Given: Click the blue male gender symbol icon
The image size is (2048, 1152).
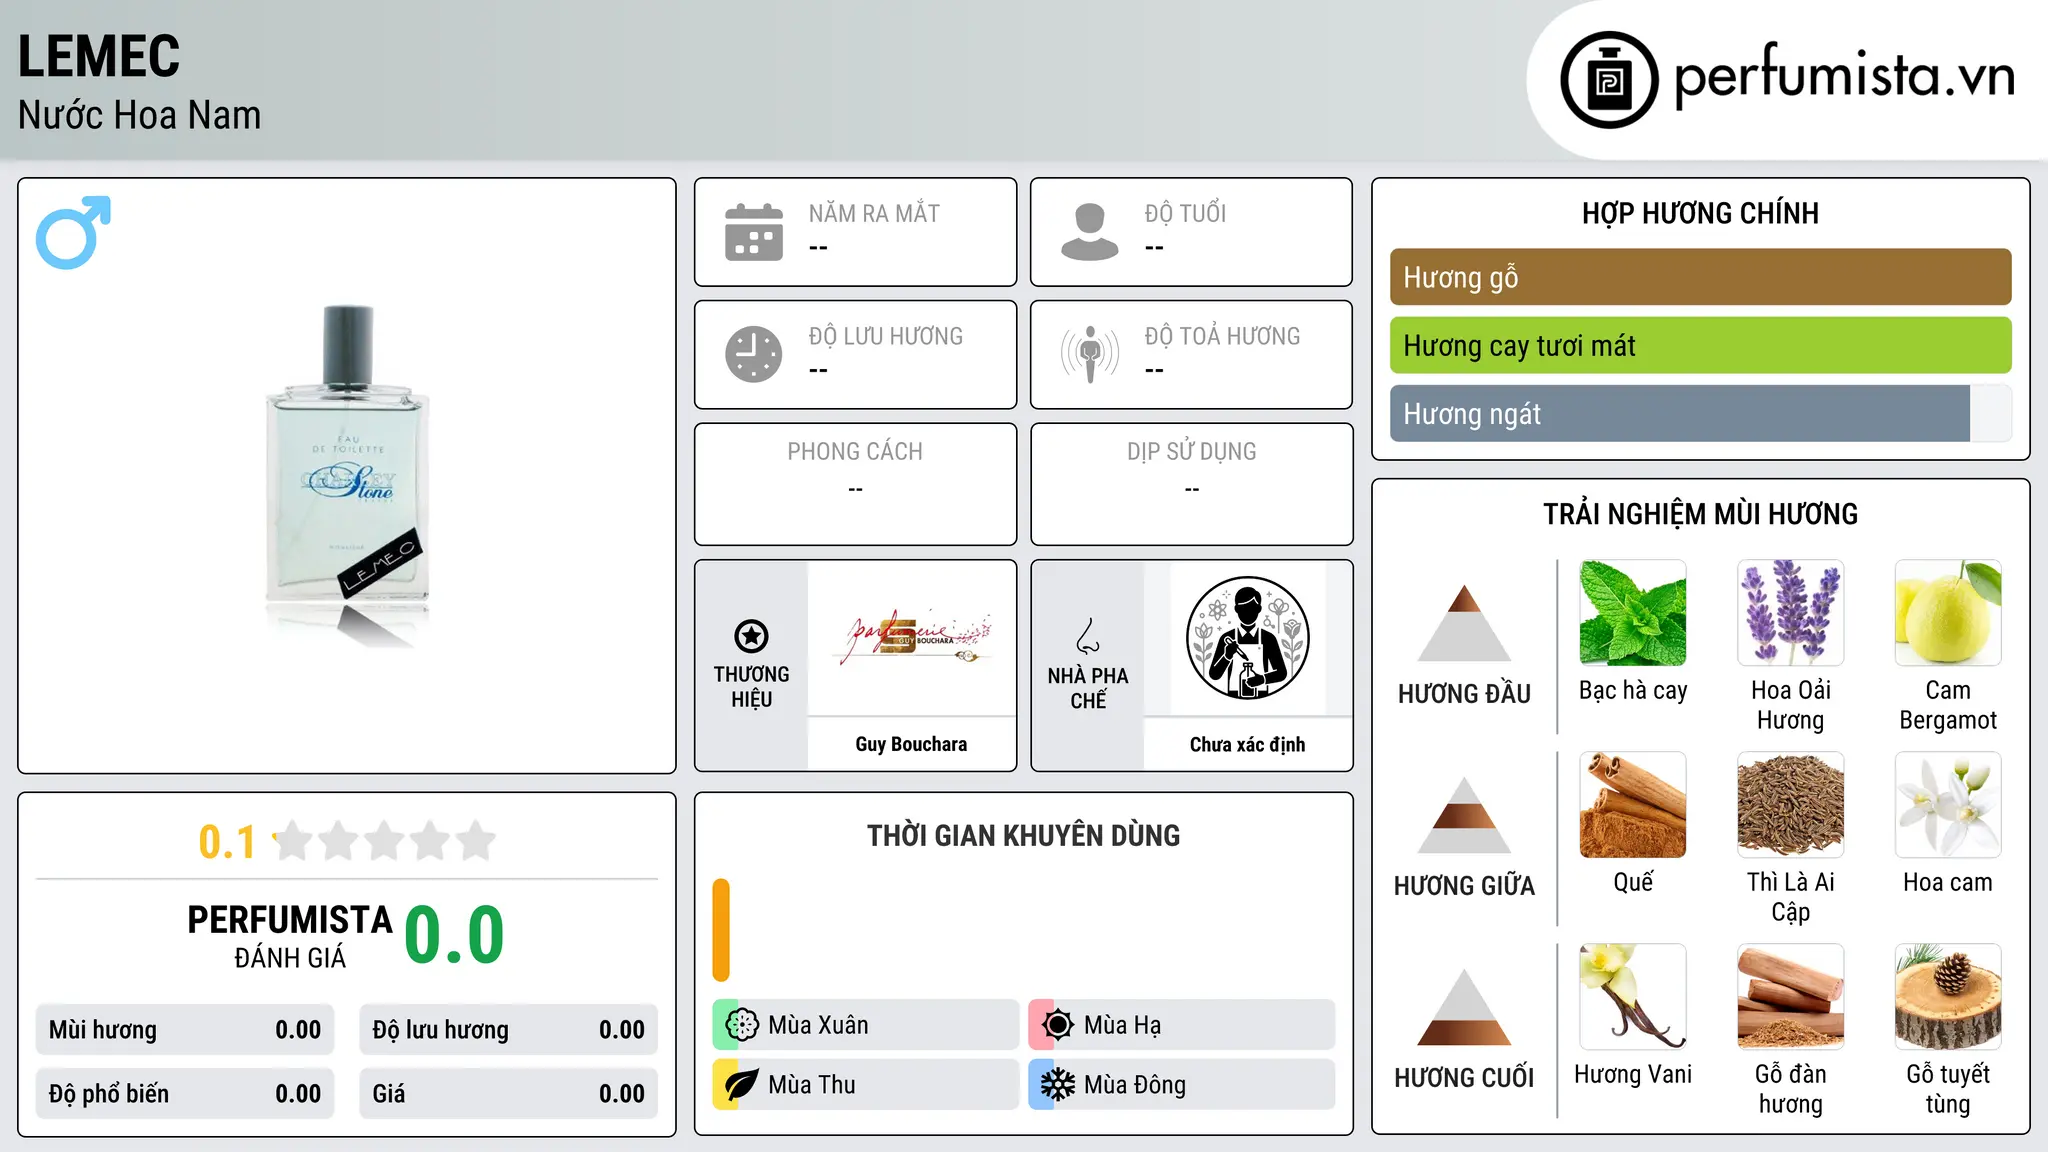Looking at the screenshot, I should (x=73, y=232).
